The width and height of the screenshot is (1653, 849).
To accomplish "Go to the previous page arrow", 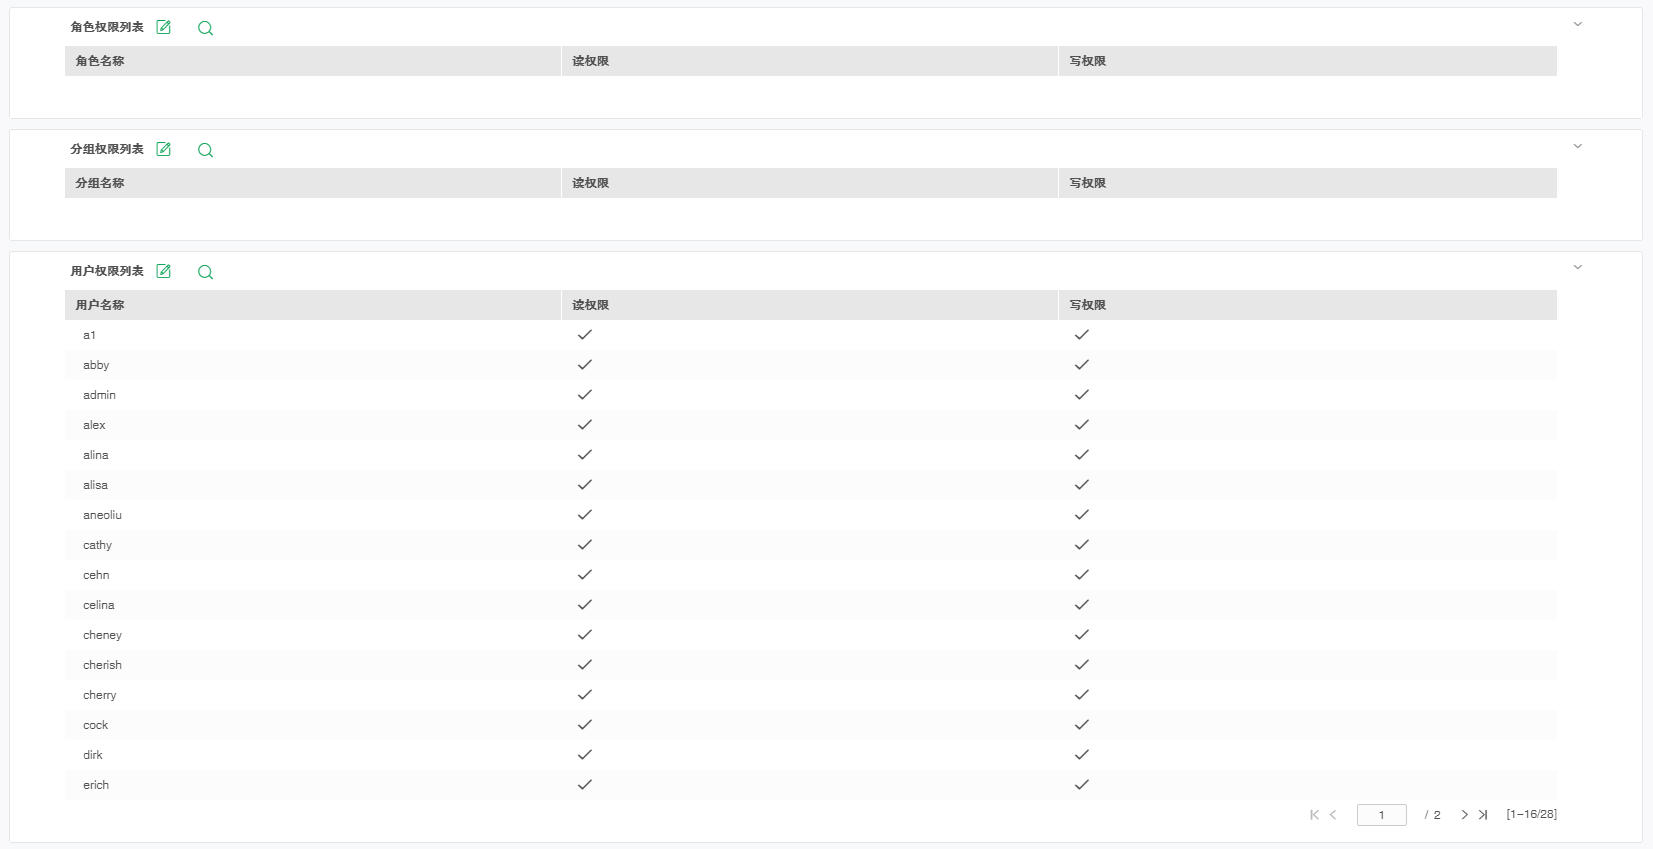I will click(x=1333, y=815).
